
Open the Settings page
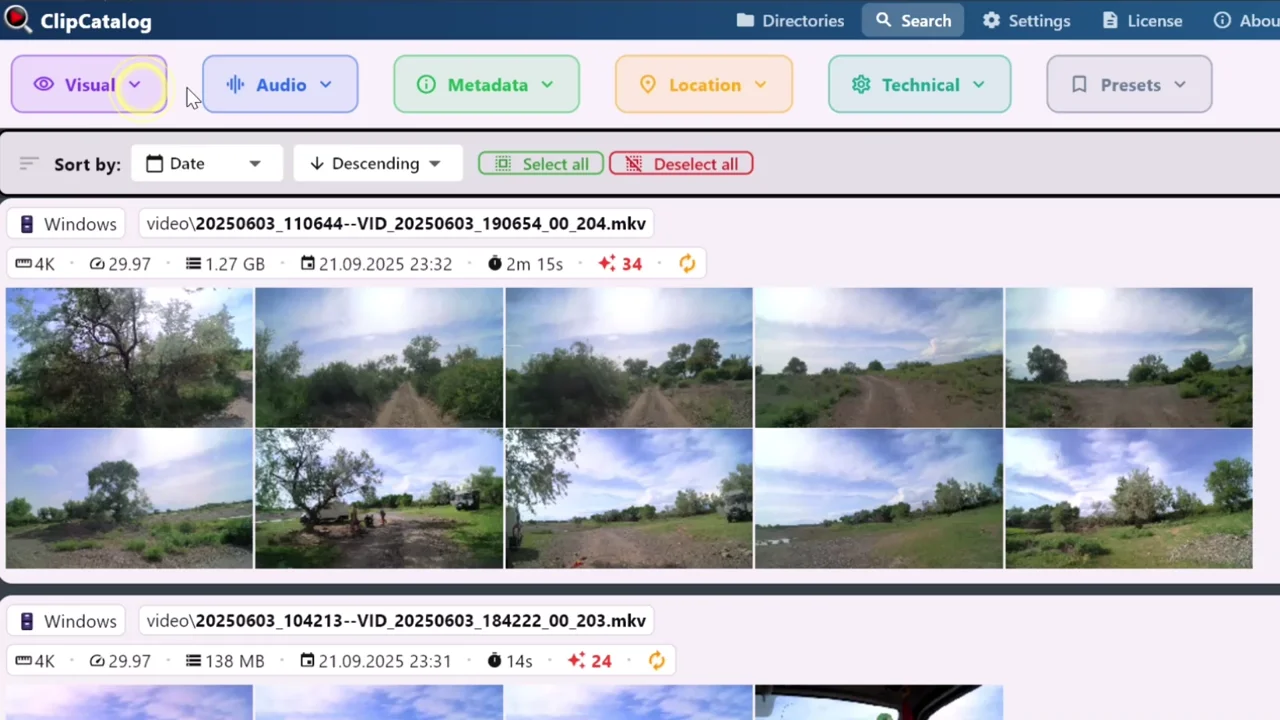[x=1026, y=21]
